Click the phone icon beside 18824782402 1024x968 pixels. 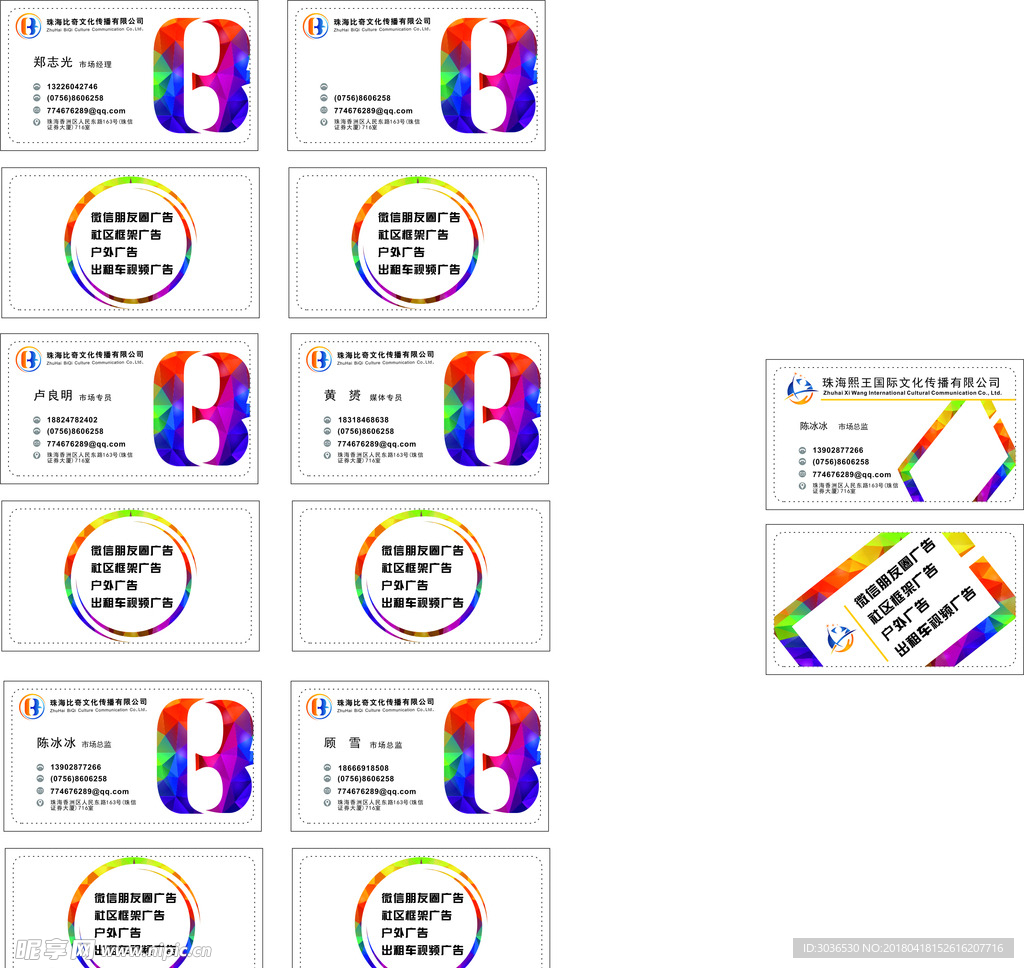click(x=37, y=420)
